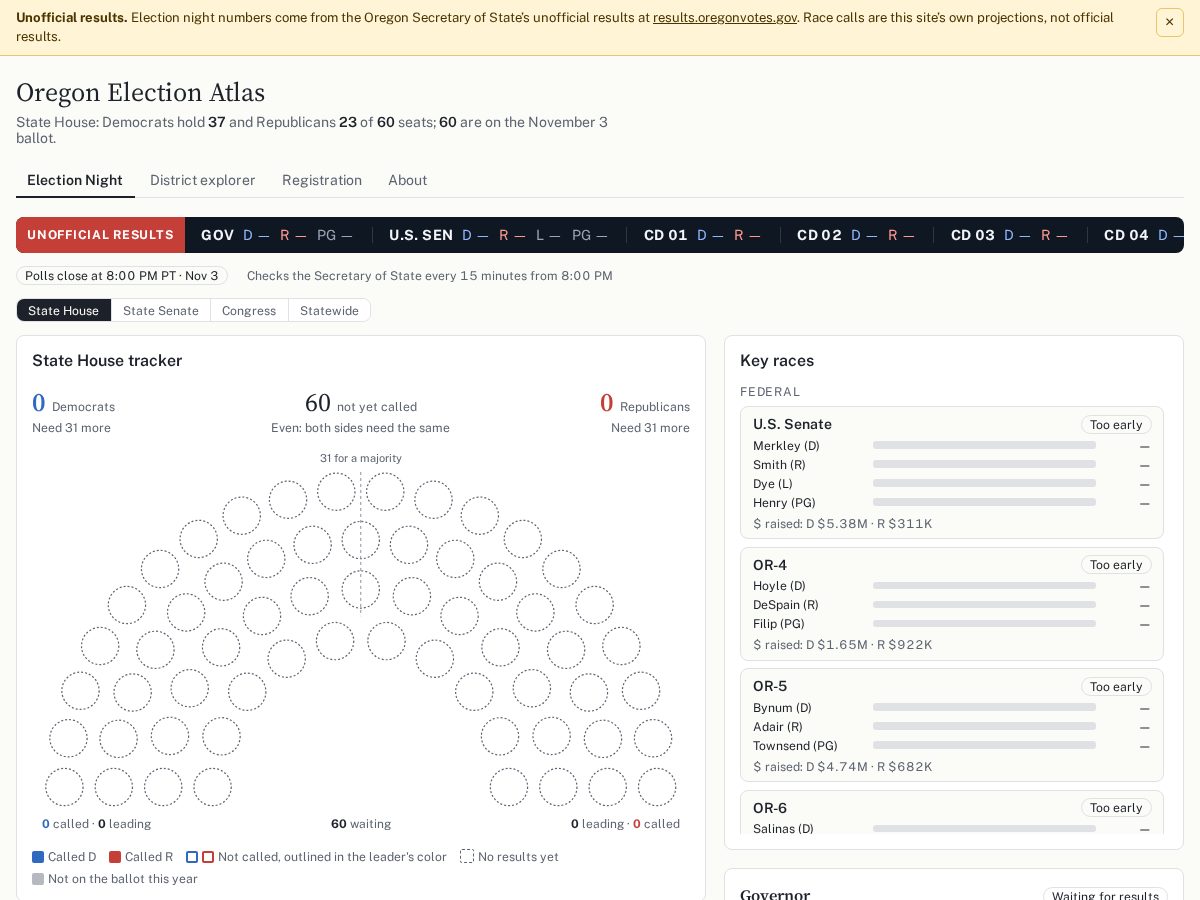
Task: Select candidate Henry (PG)
Action: point(784,503)
